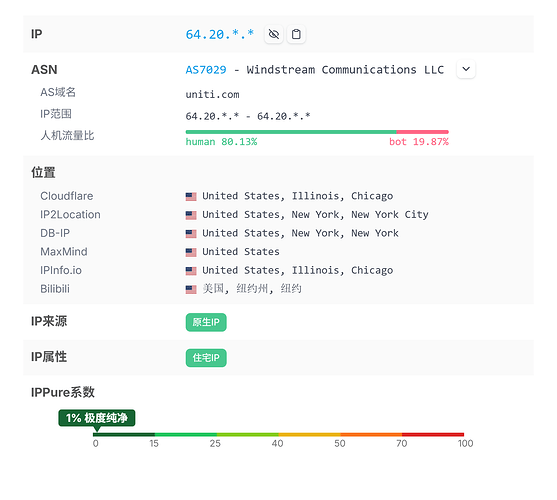Viewport: 557px width, 500px height.
Task: Click the bot 19.87% label
Action: tap(419, 142)
